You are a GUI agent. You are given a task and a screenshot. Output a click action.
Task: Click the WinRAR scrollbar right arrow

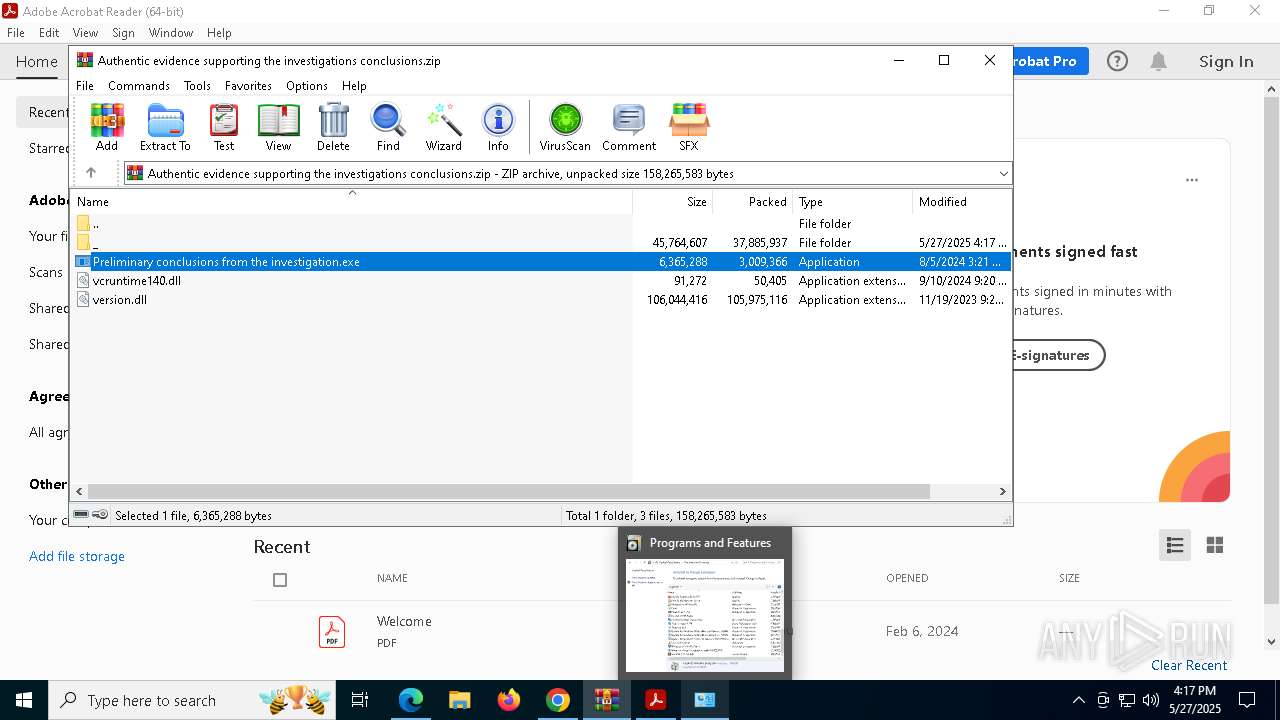pos(1002,492)
